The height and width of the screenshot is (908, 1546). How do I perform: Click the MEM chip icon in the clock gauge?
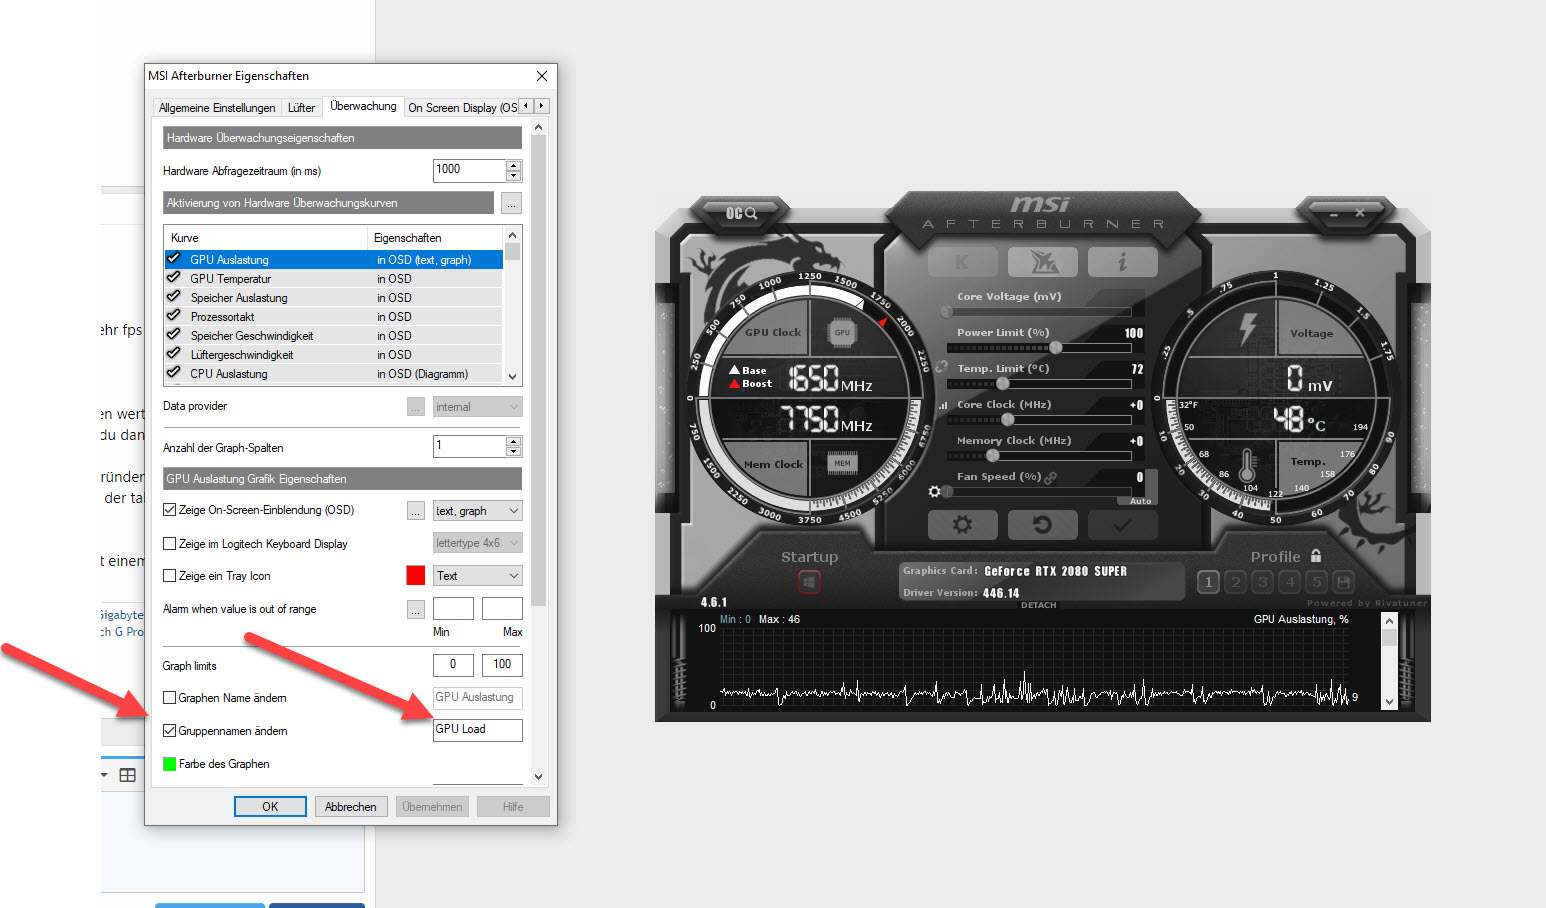pyautogui.click(x=843, y=463)
